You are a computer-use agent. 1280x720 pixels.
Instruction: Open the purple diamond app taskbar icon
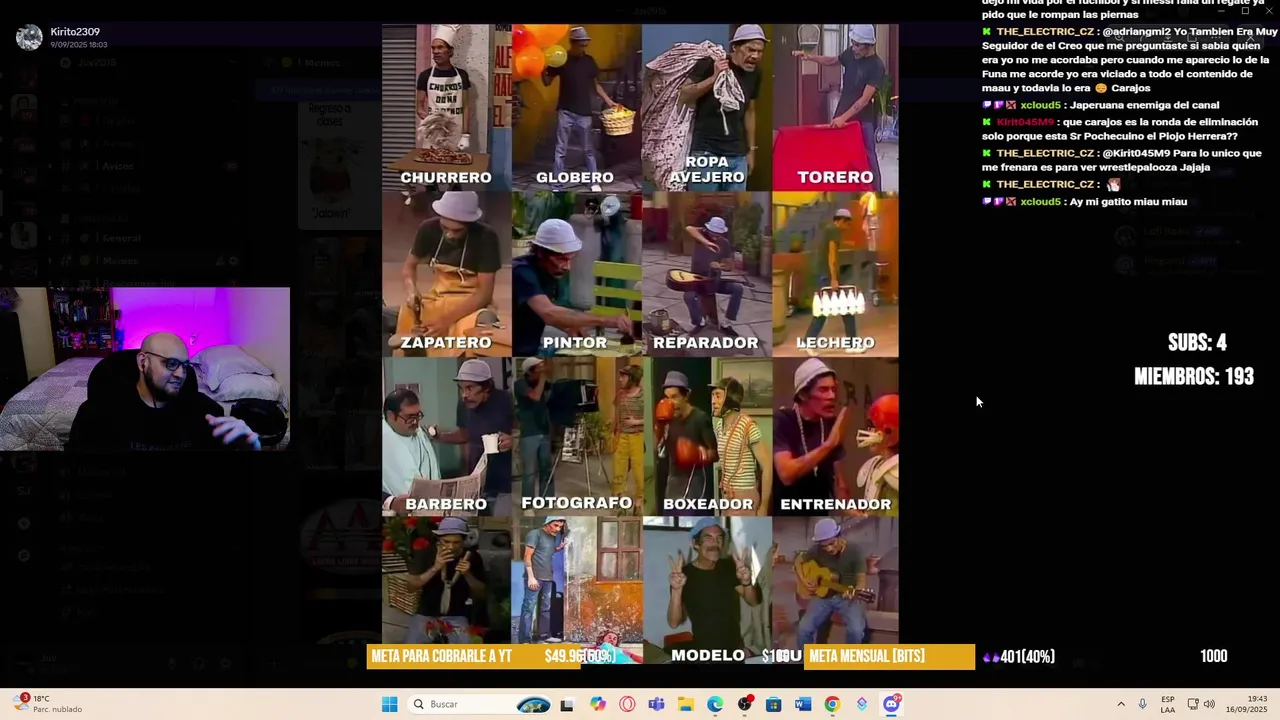[862, 704]
